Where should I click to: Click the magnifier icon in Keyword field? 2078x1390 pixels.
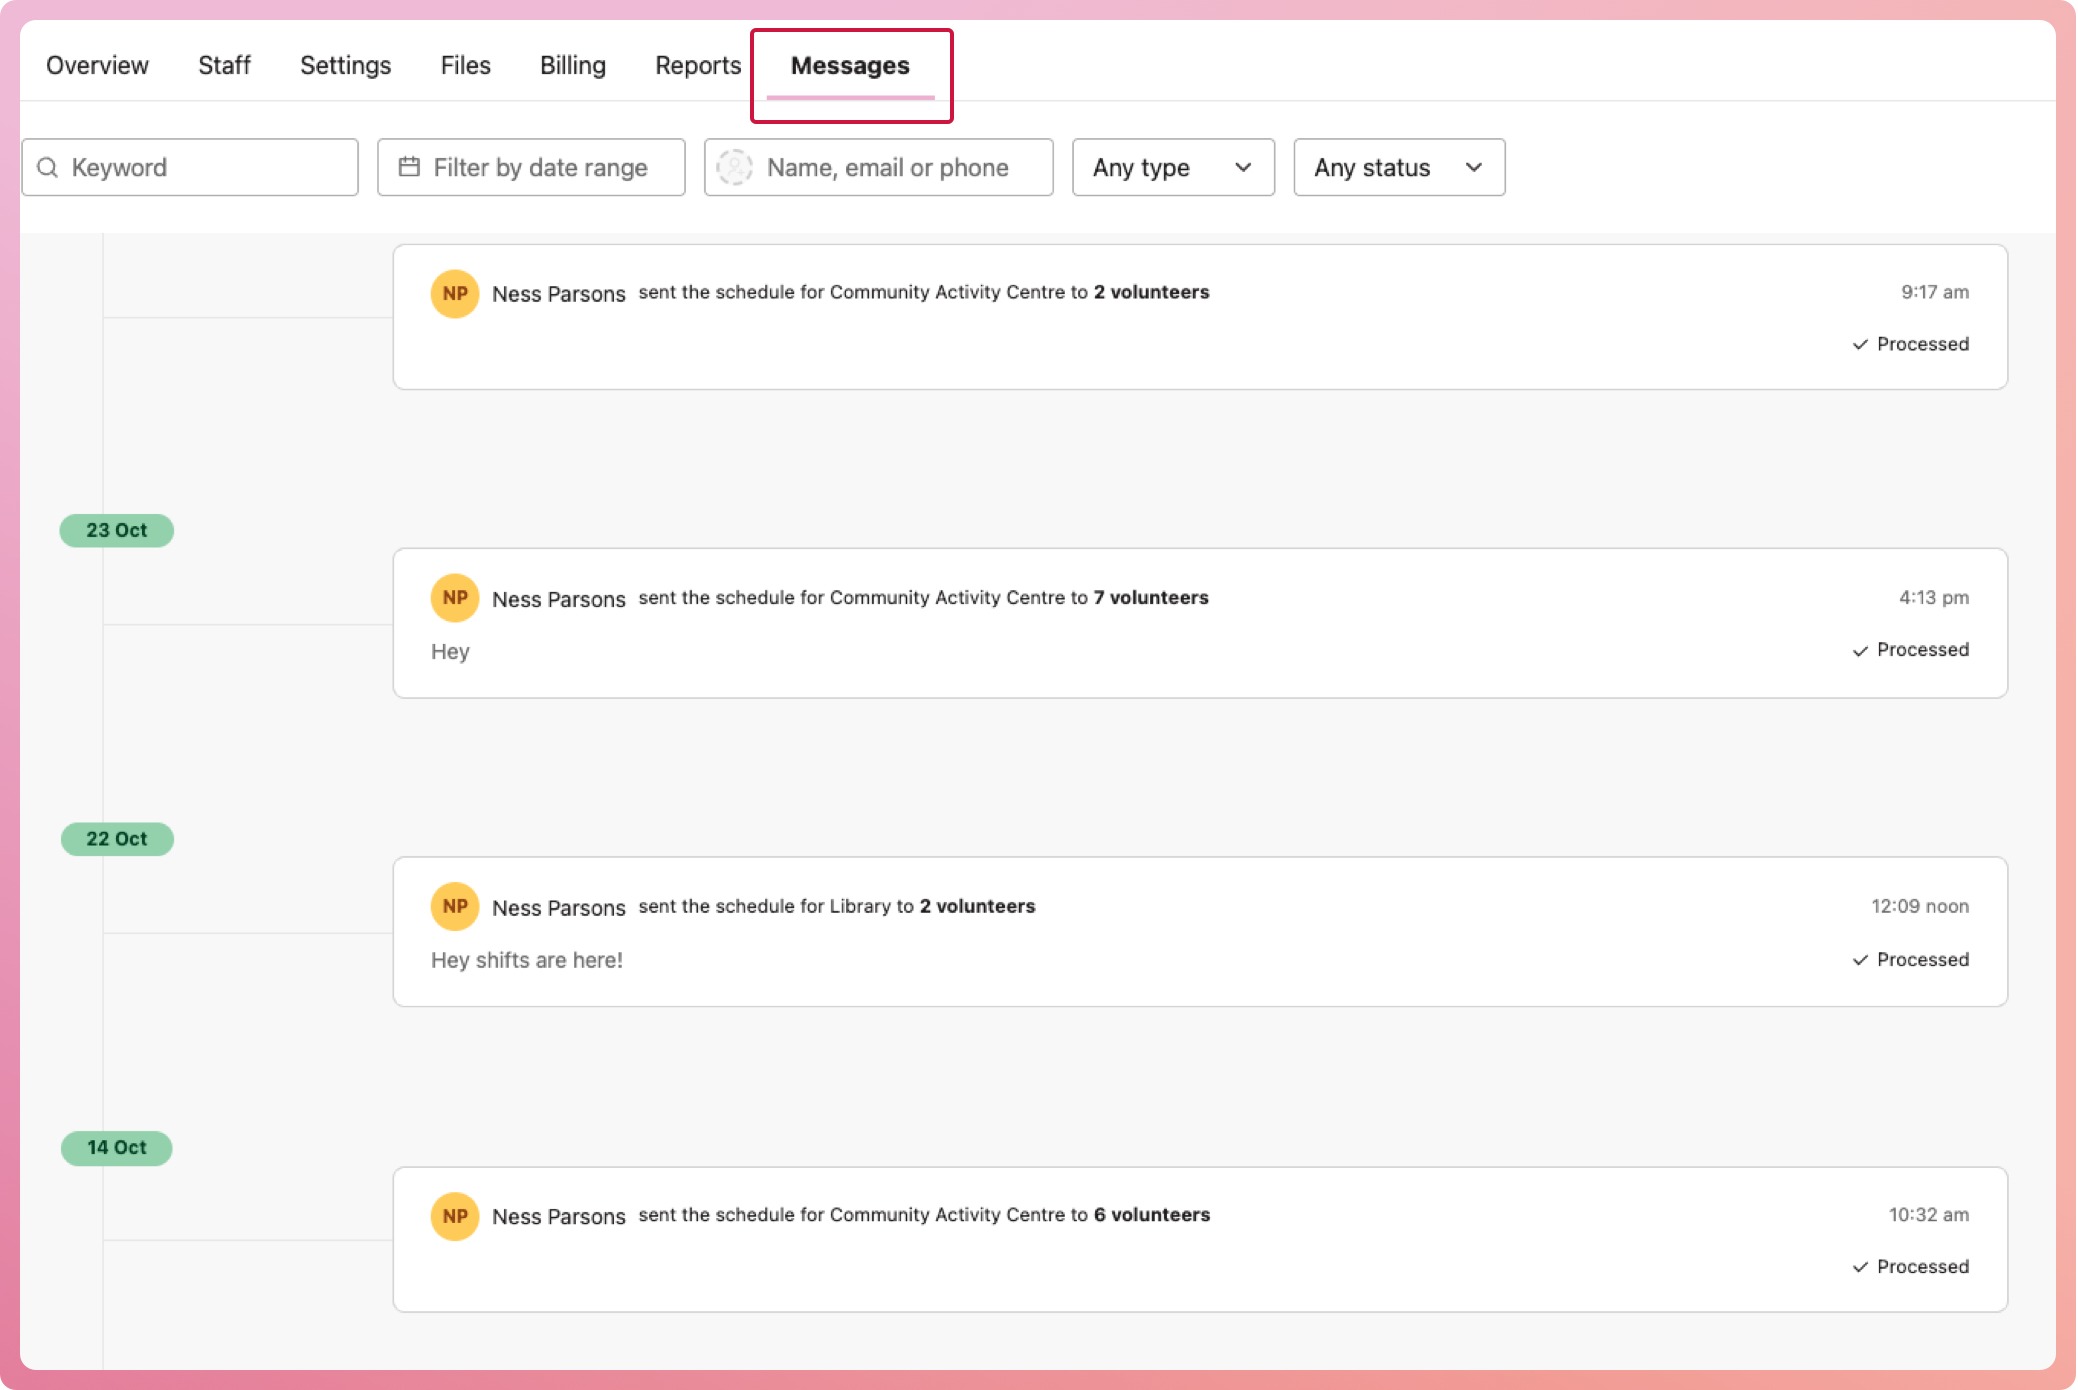[47, 167]
